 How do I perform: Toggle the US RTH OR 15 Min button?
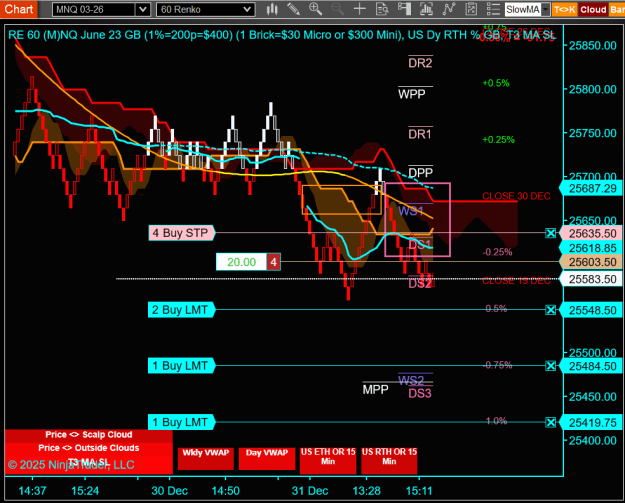tap(389, 460)
